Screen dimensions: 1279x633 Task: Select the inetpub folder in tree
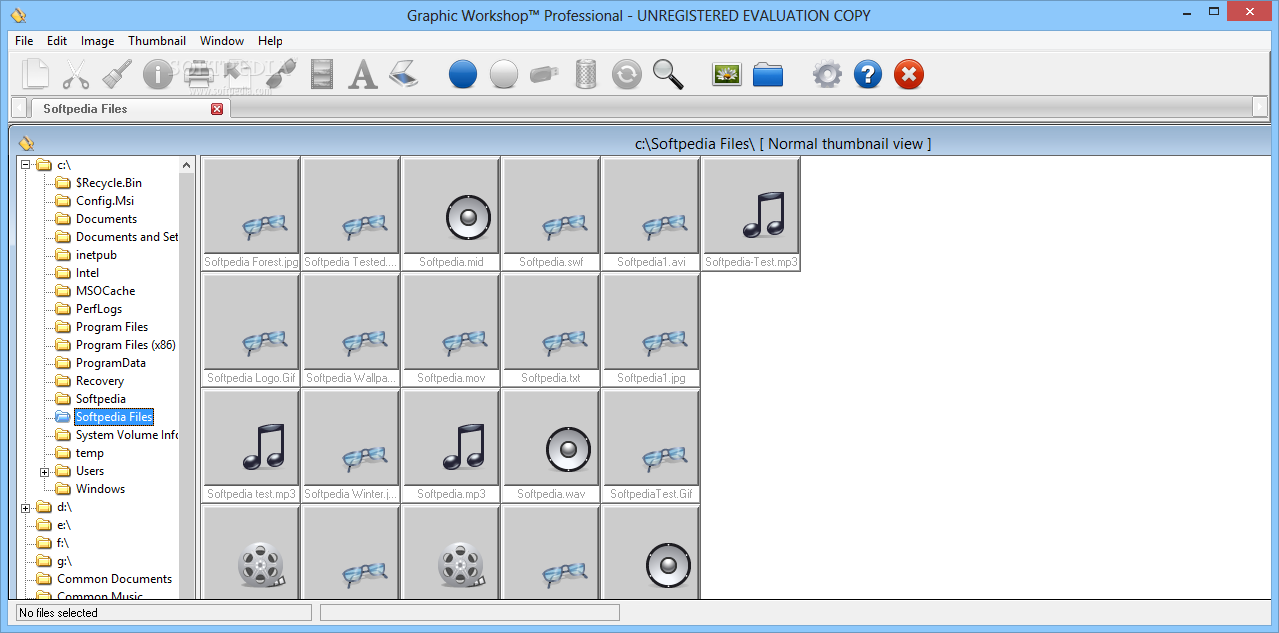point(96,255)
